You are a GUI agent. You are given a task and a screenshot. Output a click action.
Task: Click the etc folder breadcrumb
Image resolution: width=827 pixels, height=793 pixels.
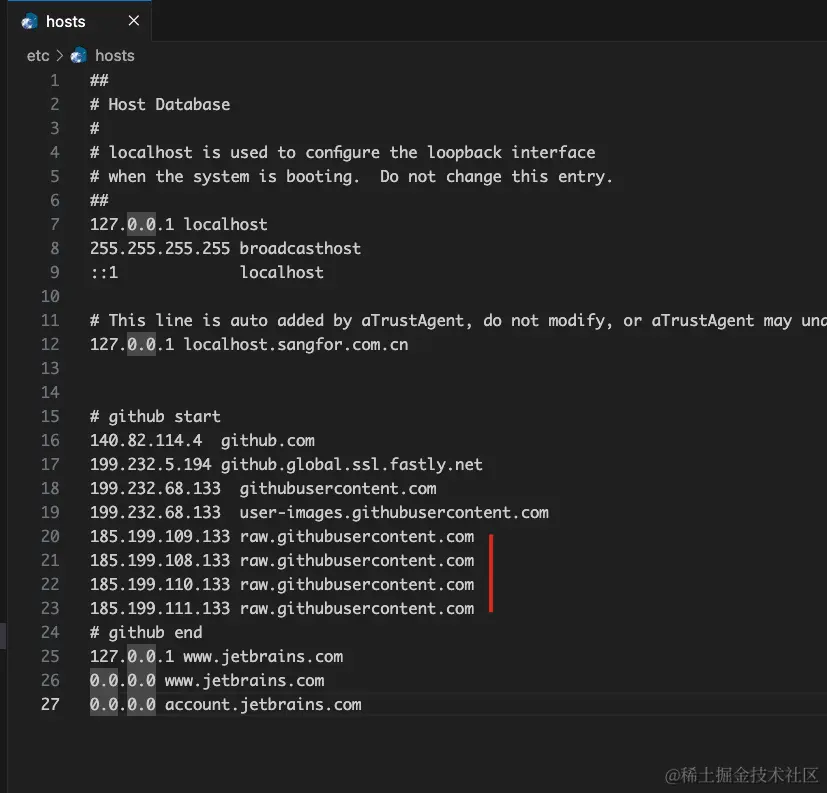37,56
